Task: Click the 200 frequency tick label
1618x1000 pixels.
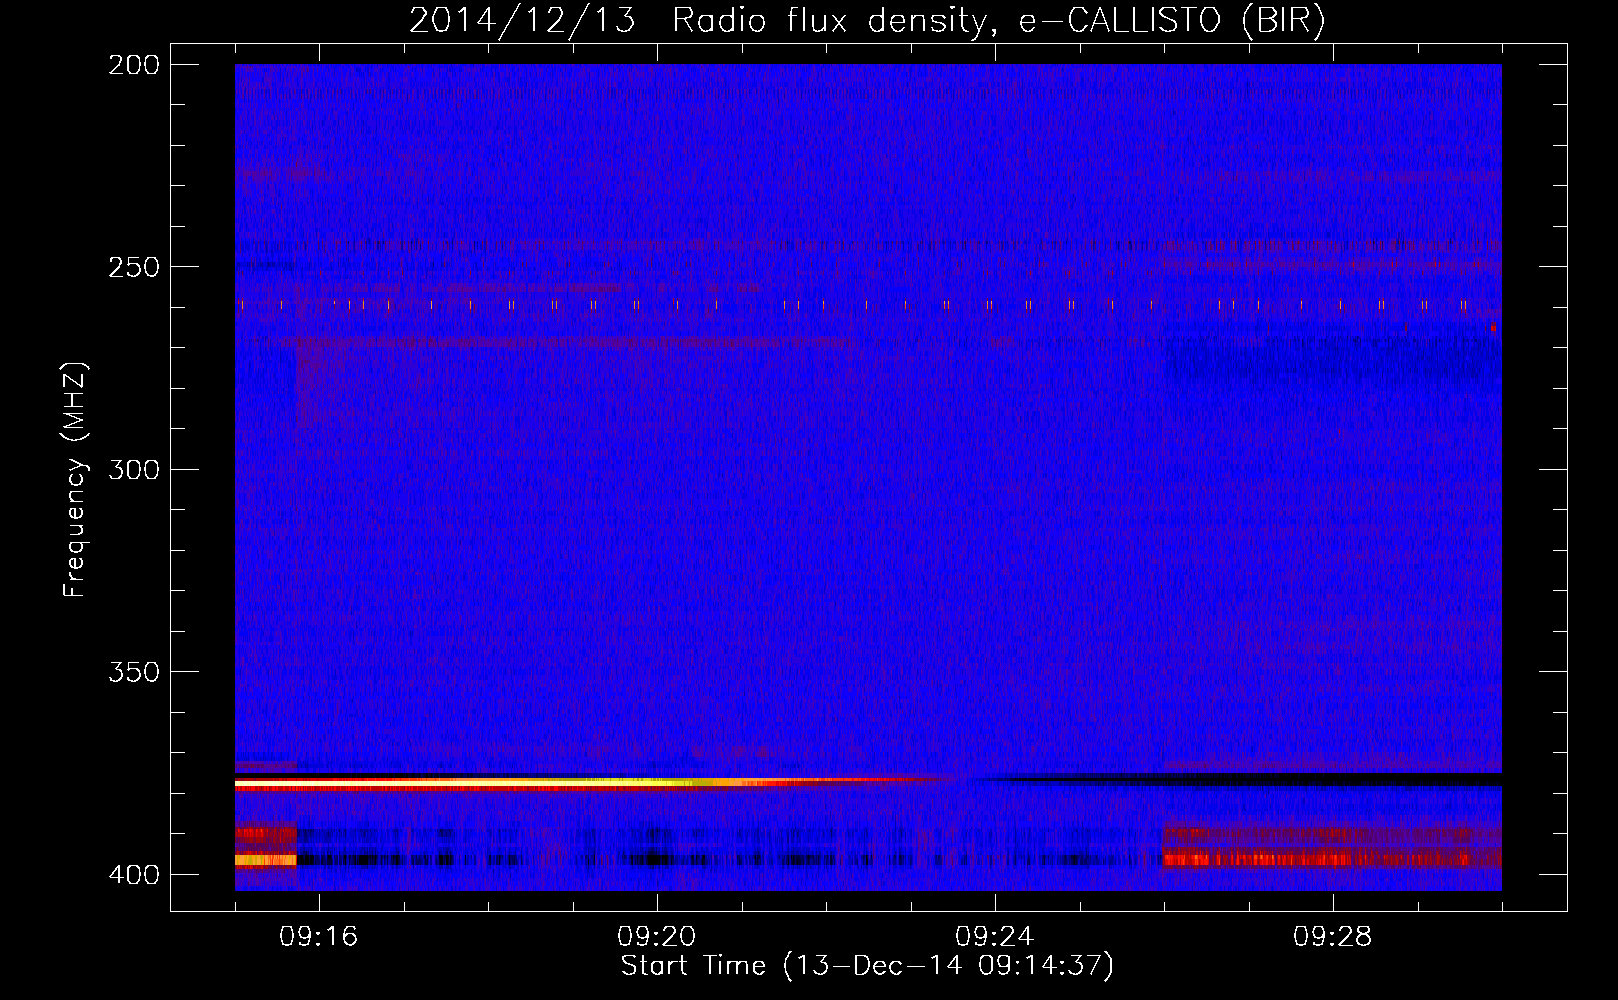Action: coord(134,65)
